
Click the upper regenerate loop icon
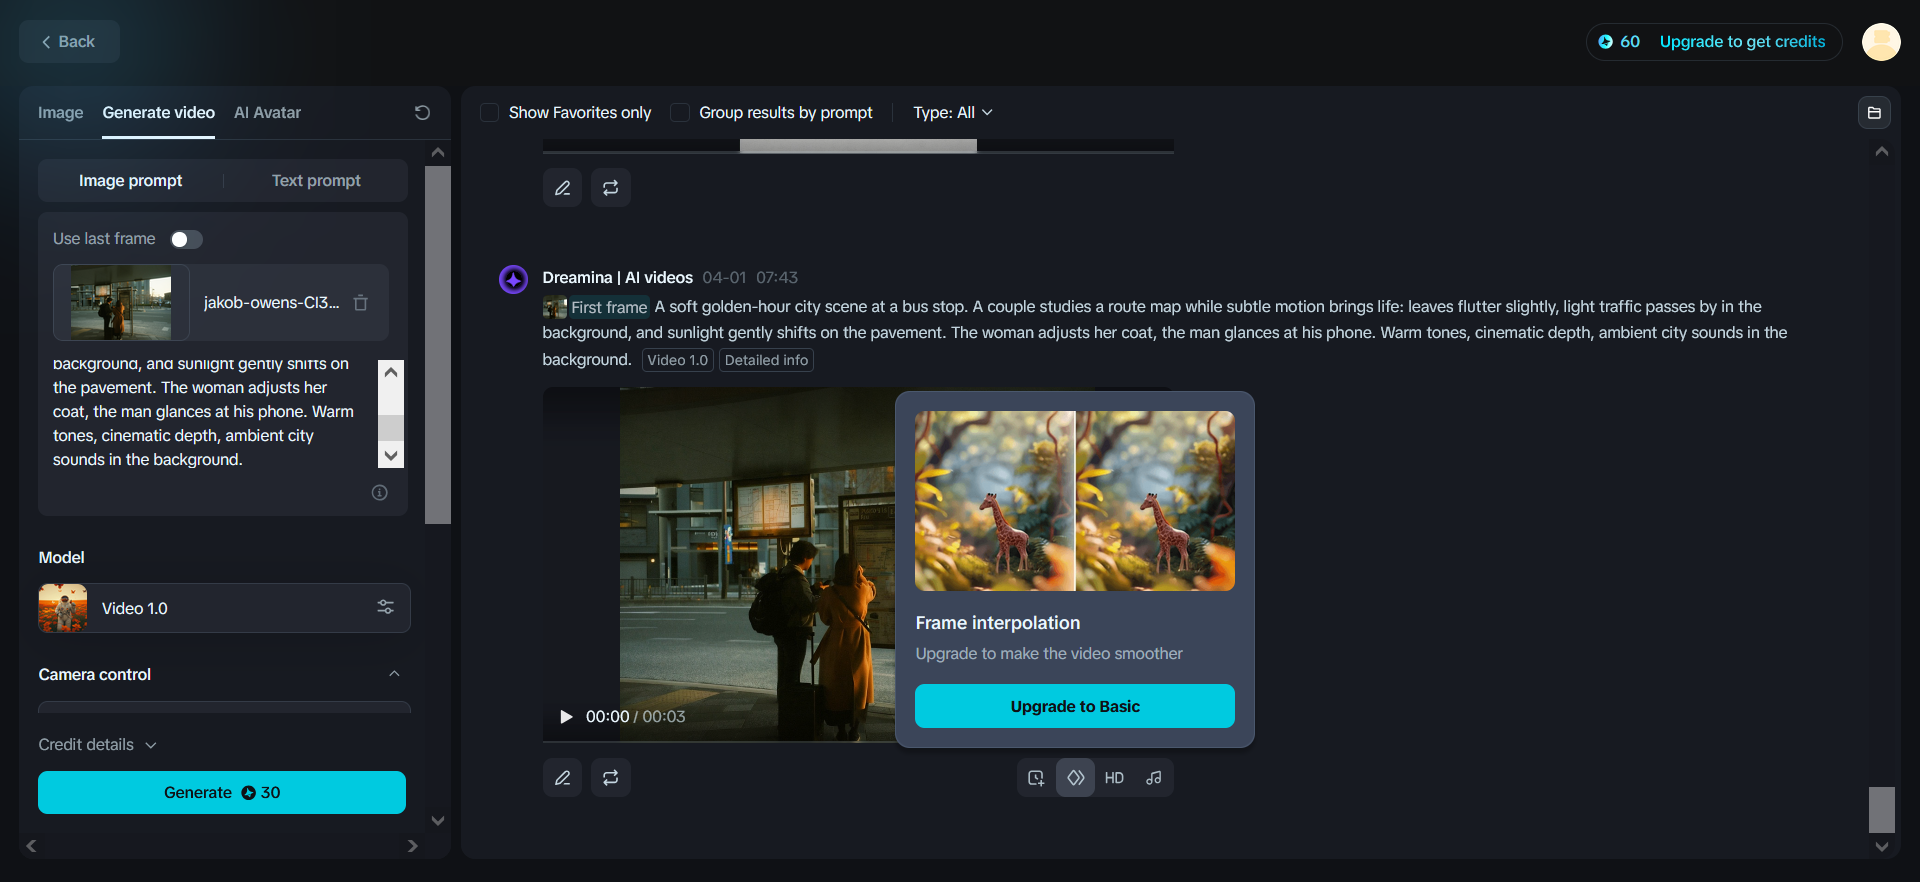610,187
